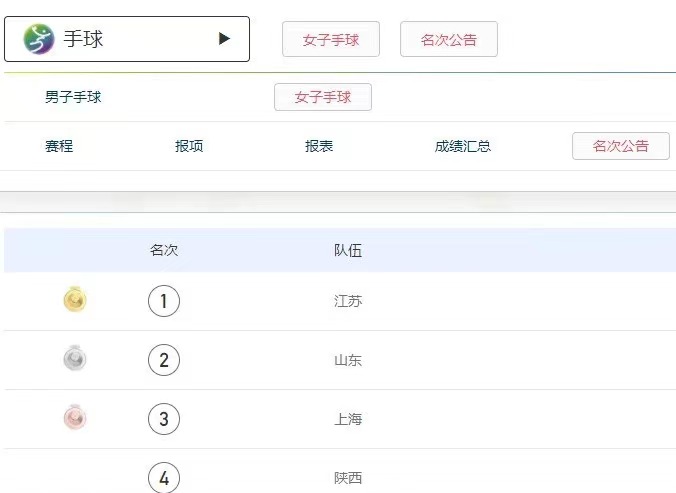Screen dimensions: 676x493
Task: Expand the 手球 sport dropdown arrow
Action: (x=224, y=39)
